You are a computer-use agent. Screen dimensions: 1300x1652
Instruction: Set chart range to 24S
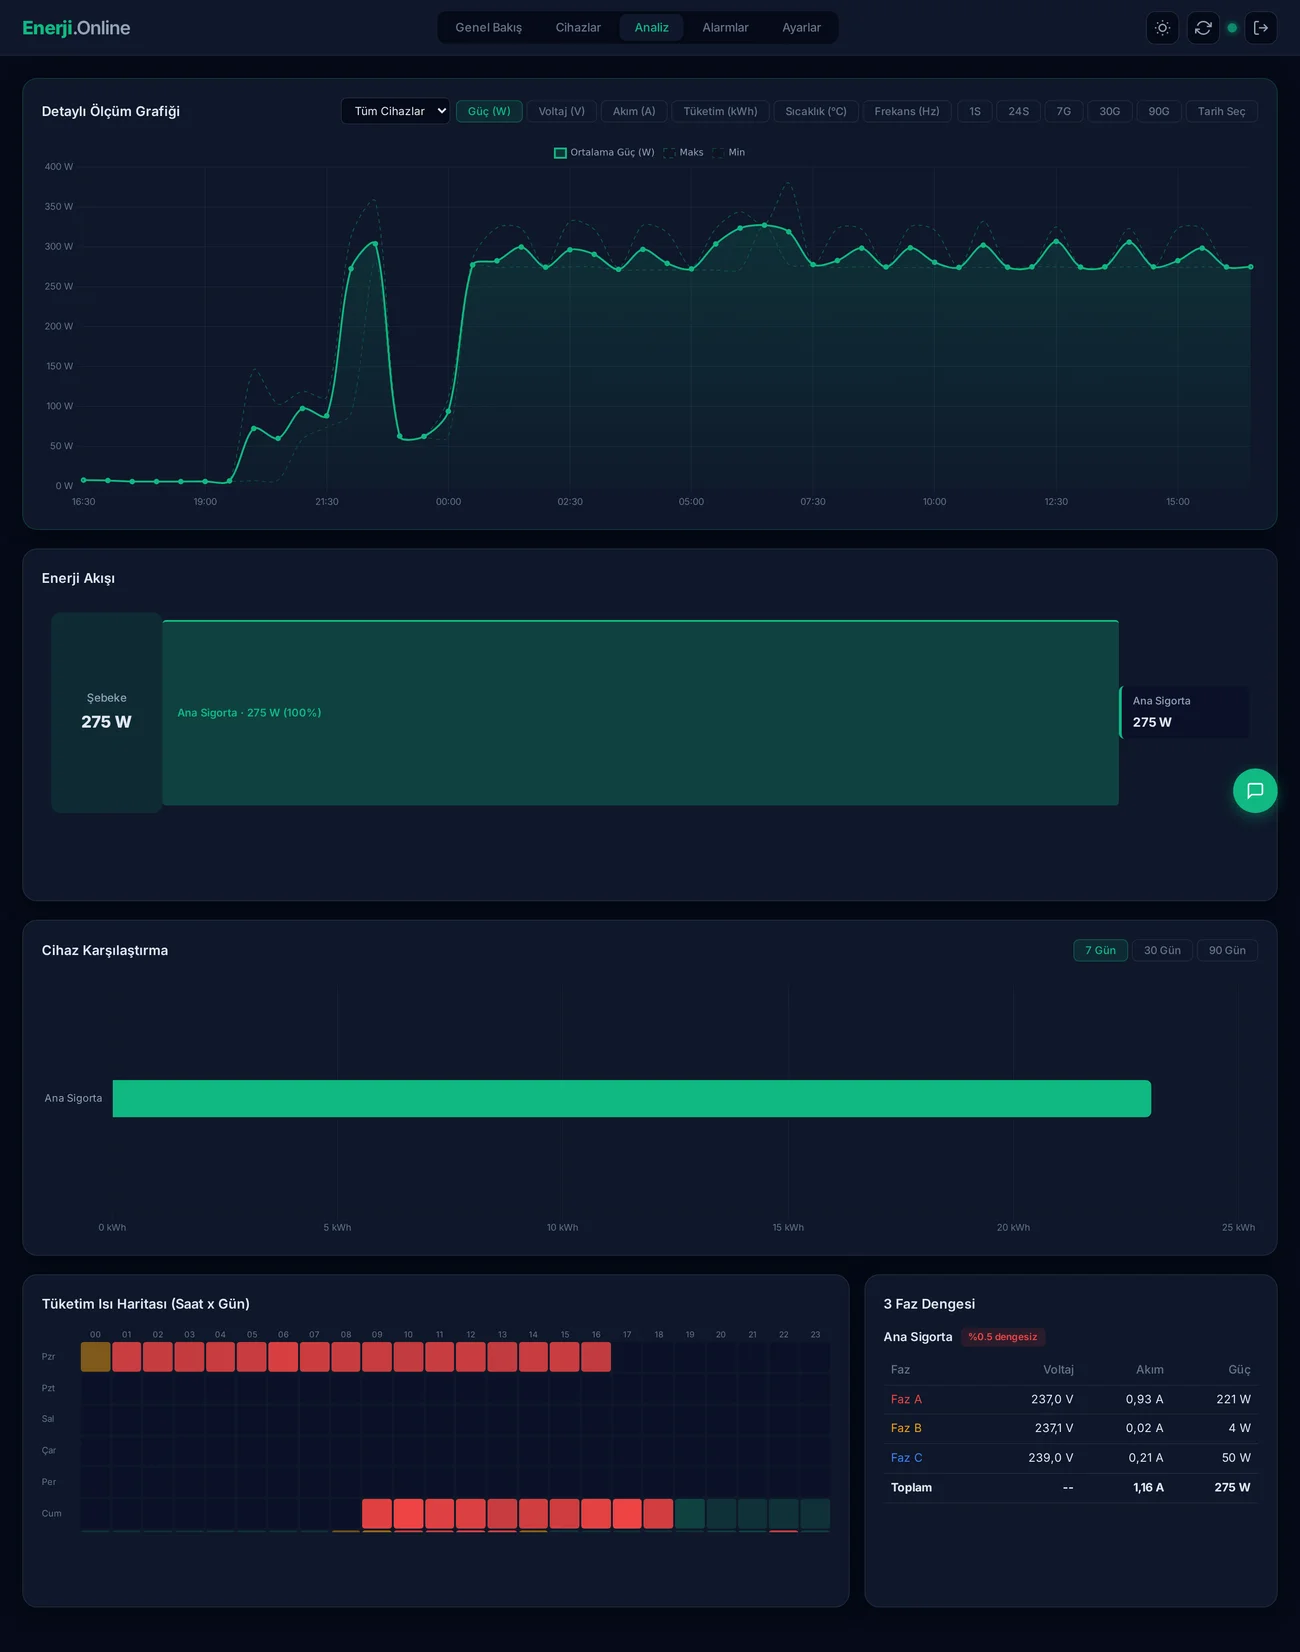tap(1018, 111)
